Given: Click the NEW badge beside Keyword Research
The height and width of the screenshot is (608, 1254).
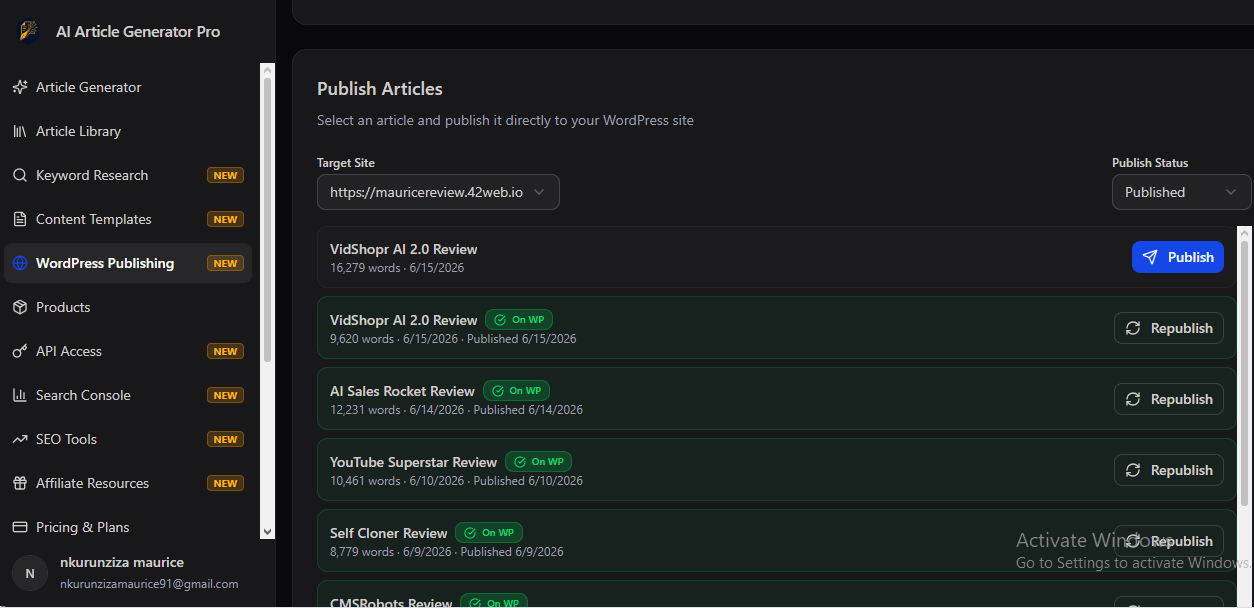Looking at the screenshot, I should [225, 175].
